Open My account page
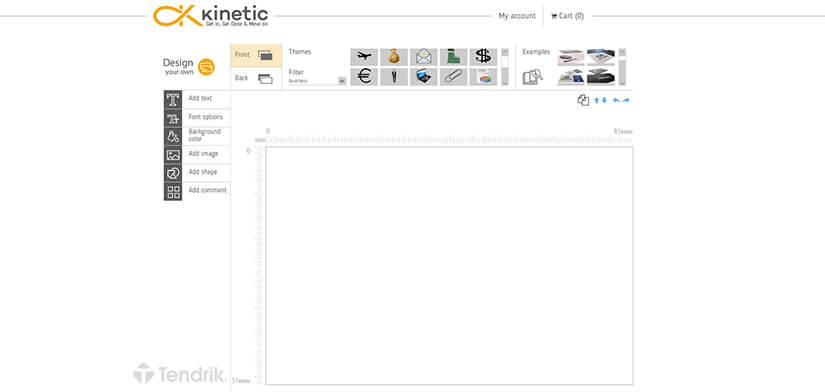The width and height of the screenshot is (825, 392). point(517,16)
